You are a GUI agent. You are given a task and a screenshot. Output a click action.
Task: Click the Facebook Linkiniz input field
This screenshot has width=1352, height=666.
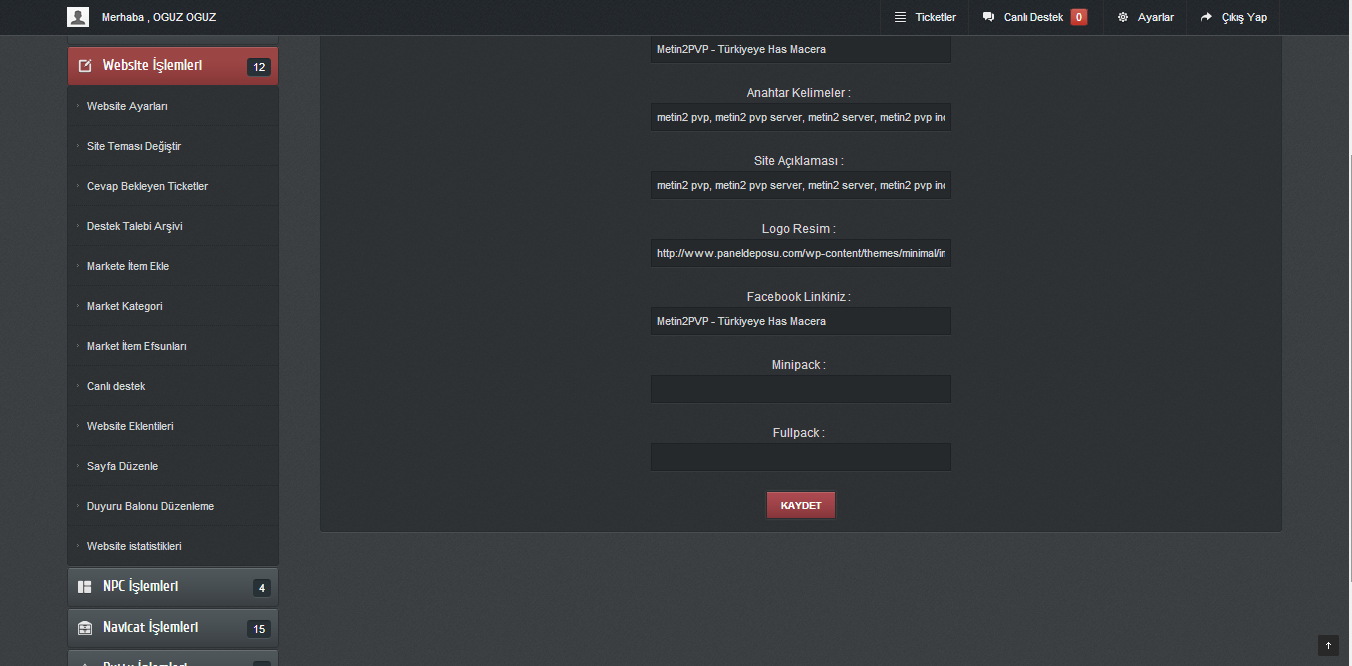coord(801,321)
